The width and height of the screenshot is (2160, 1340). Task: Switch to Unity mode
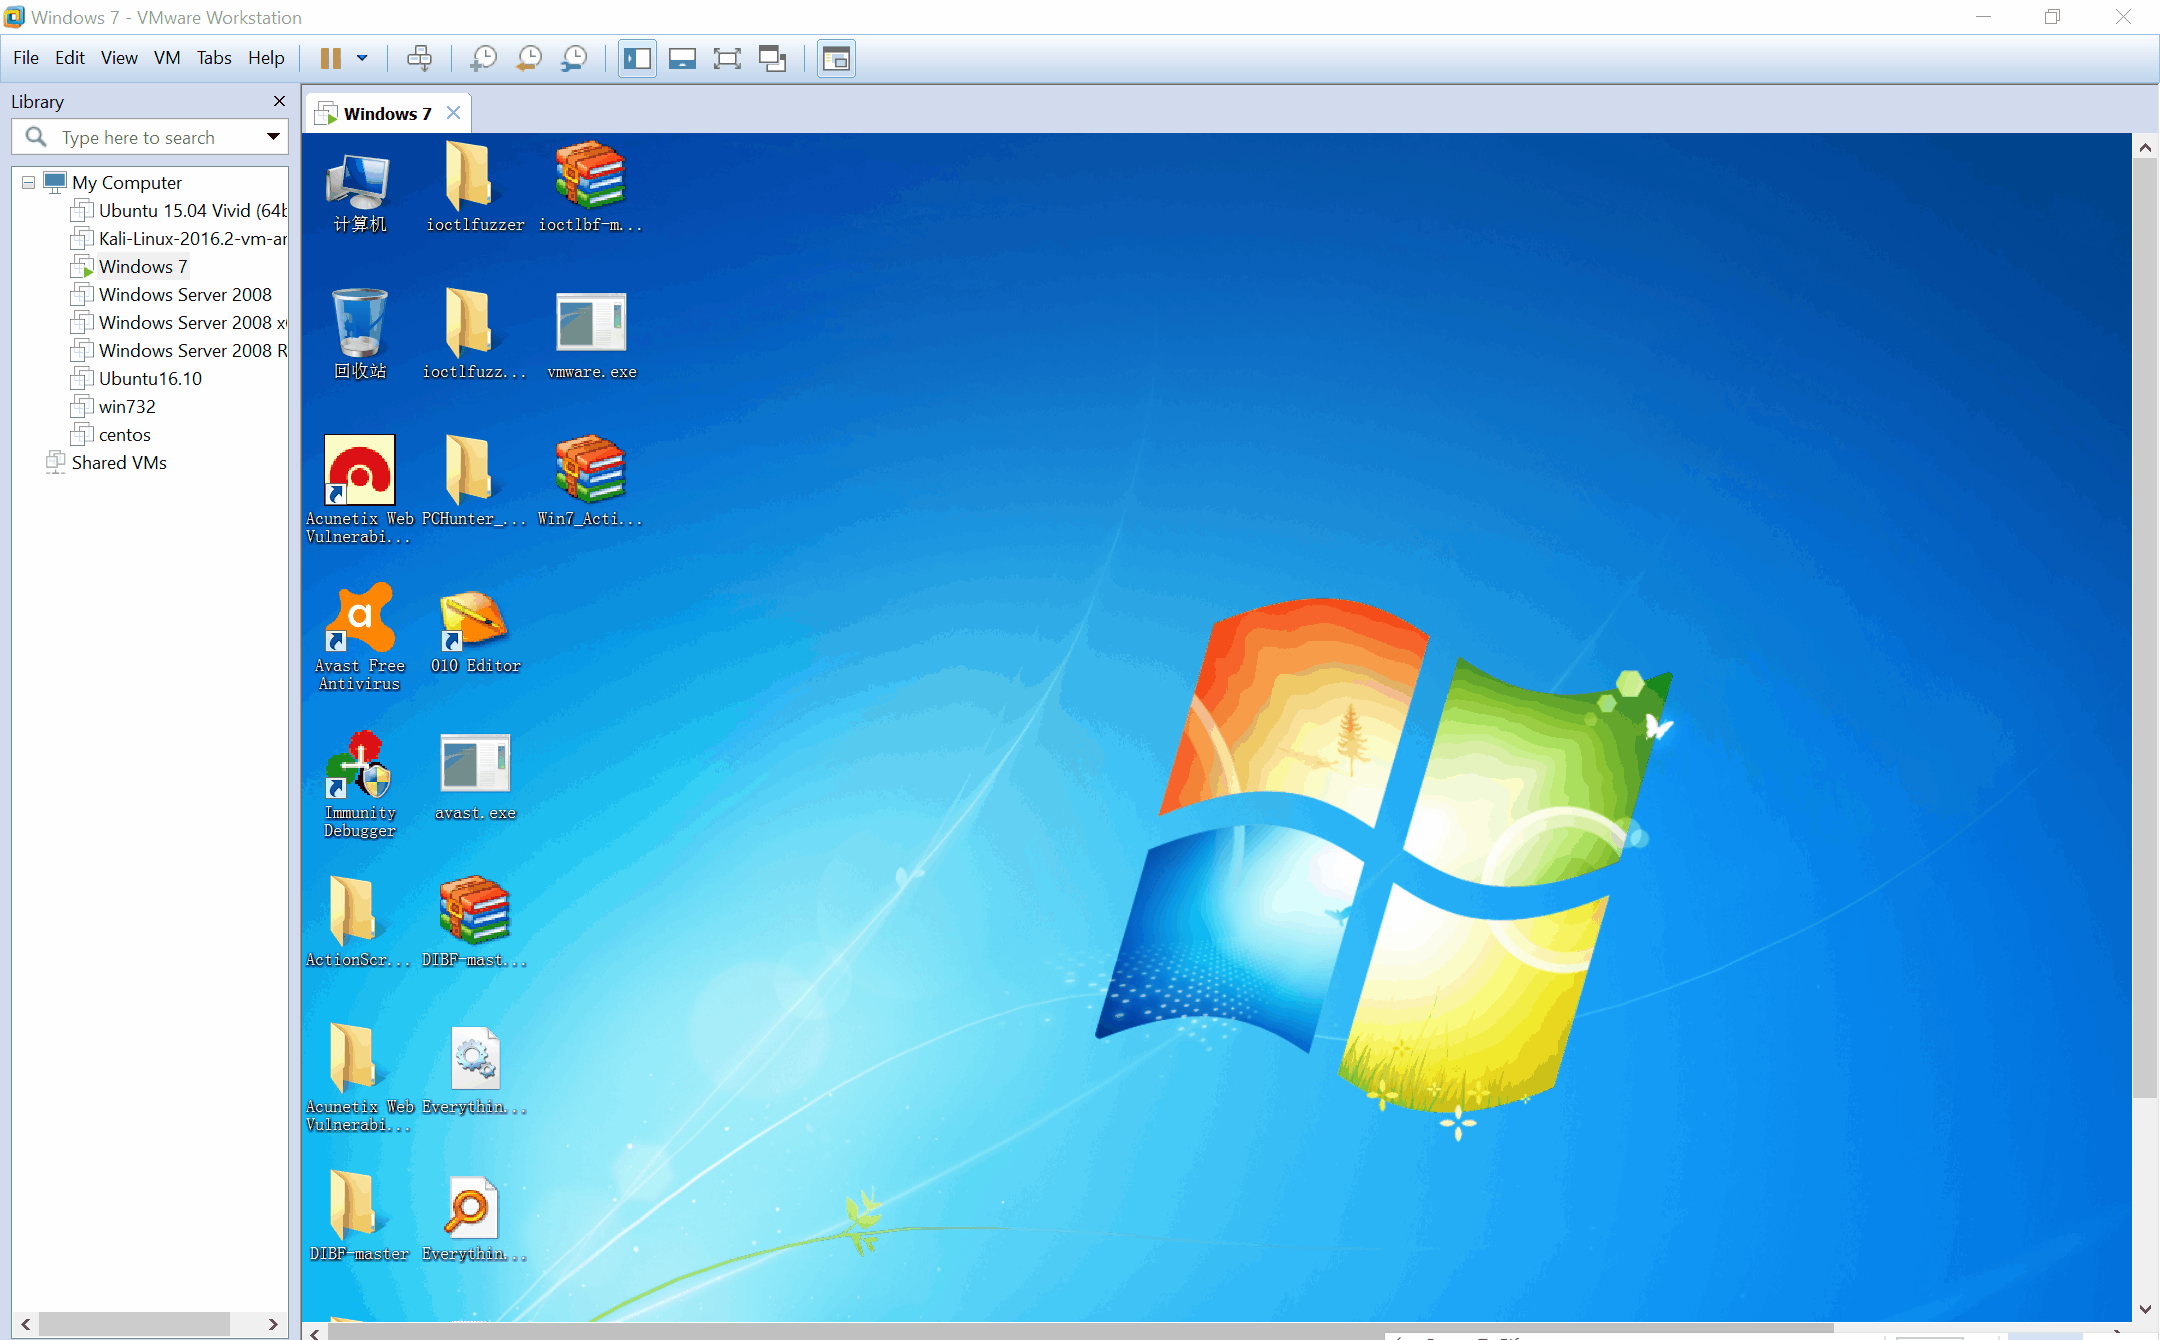click(x=772, y=59)
